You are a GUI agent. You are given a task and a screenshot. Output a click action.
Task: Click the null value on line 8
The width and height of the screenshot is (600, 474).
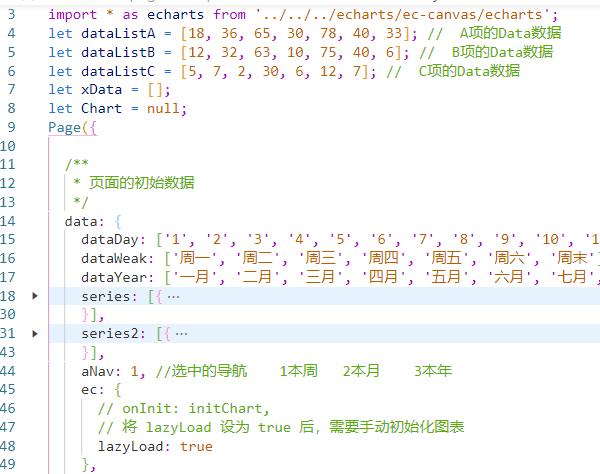pos(163,109)
